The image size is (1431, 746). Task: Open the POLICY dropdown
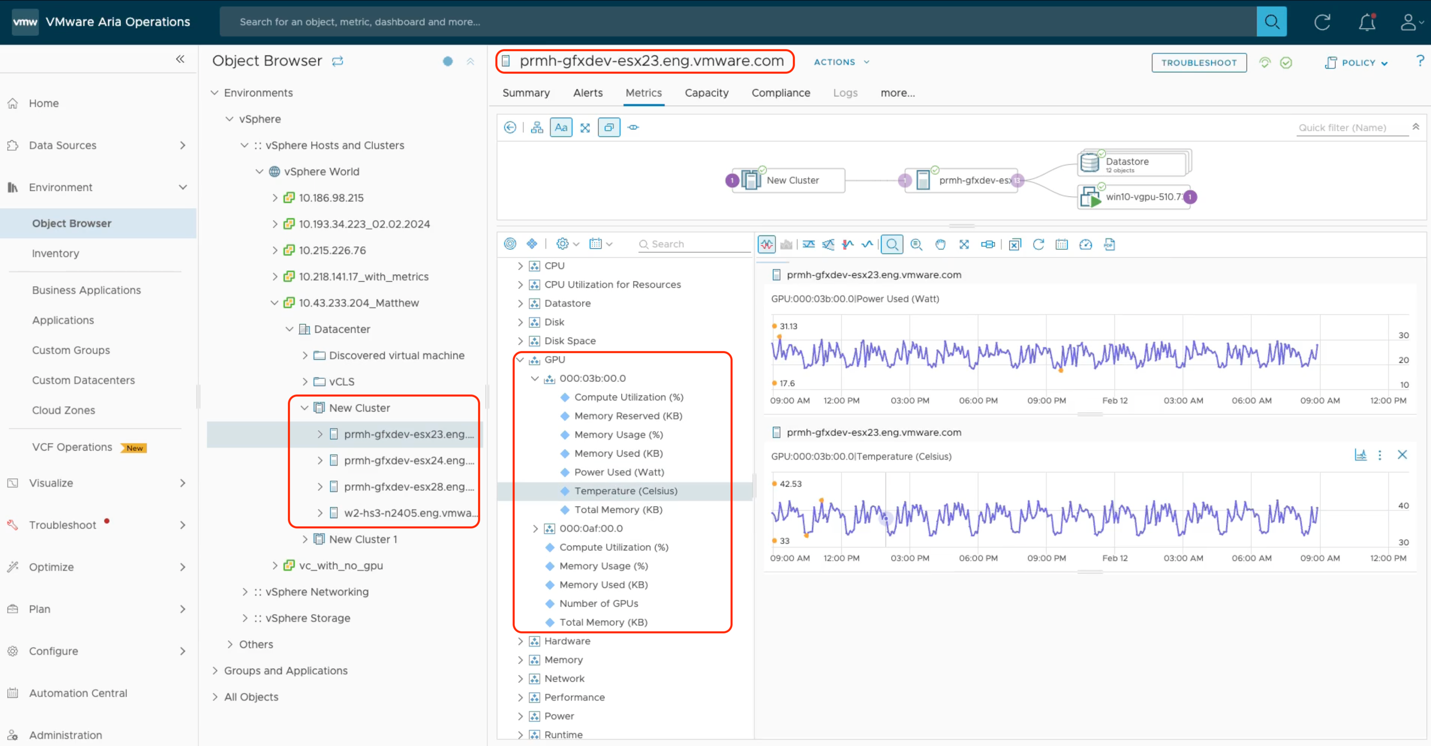[1357, 63]
